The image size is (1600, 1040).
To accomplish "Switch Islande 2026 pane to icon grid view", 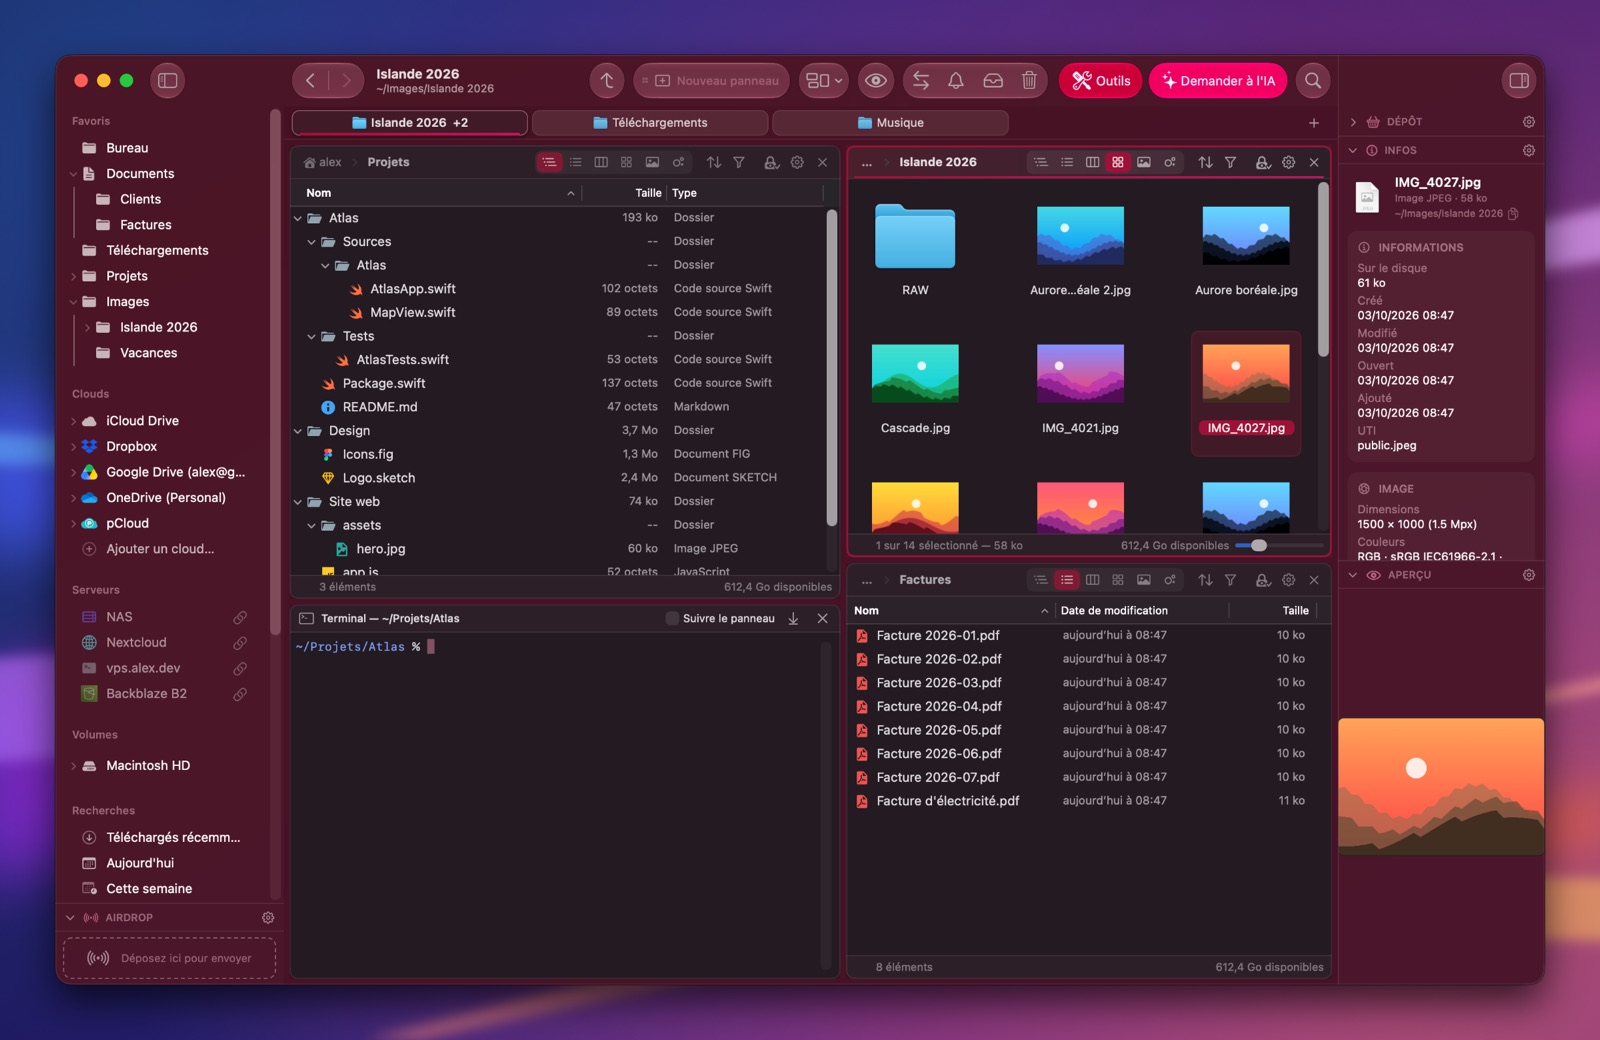I will (x=1118, y=162).
